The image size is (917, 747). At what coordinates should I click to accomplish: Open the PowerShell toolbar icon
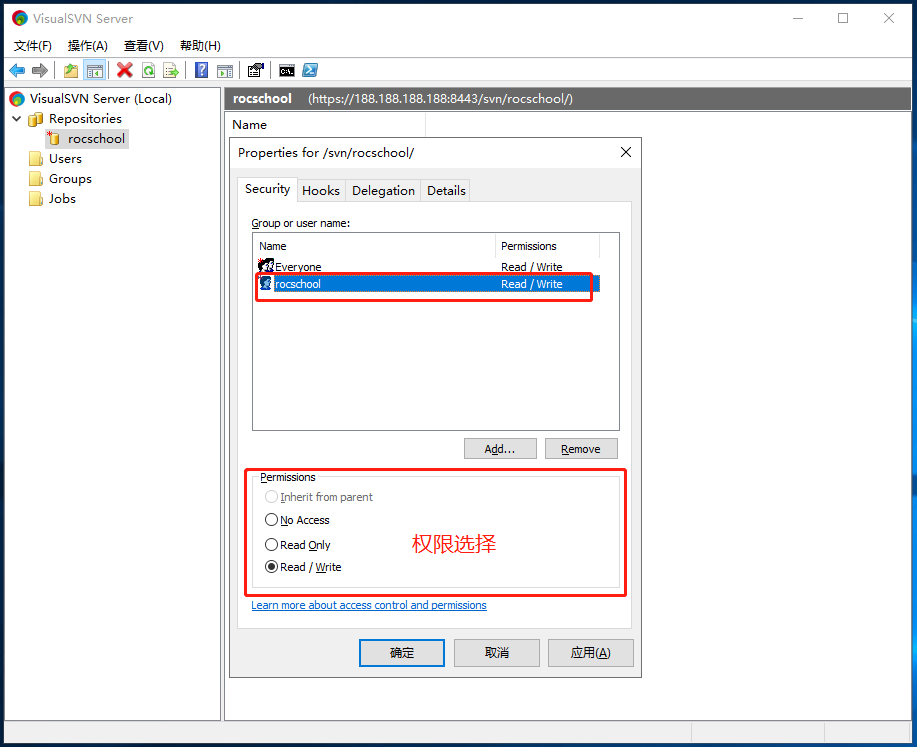pyautogui.click(x=310, y=71)
